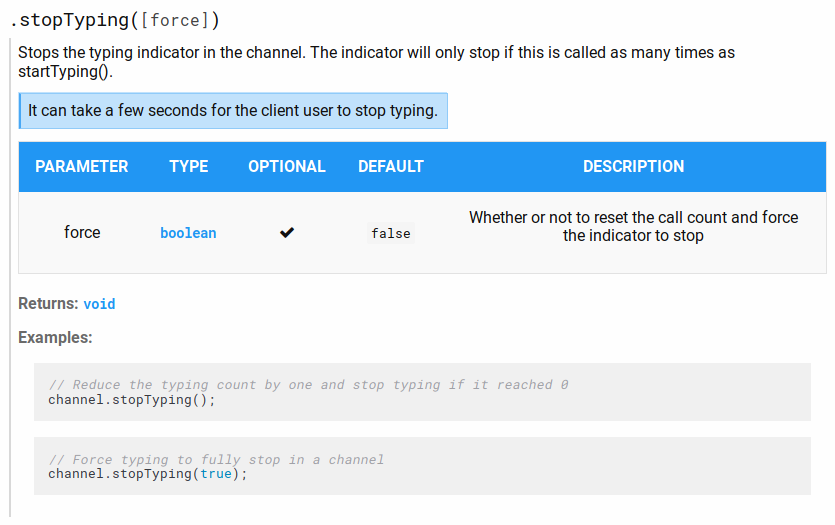Open the void return type link
The height and width of the screenshot is (525, 835).
pyautogui.click(x=99, y=304)
